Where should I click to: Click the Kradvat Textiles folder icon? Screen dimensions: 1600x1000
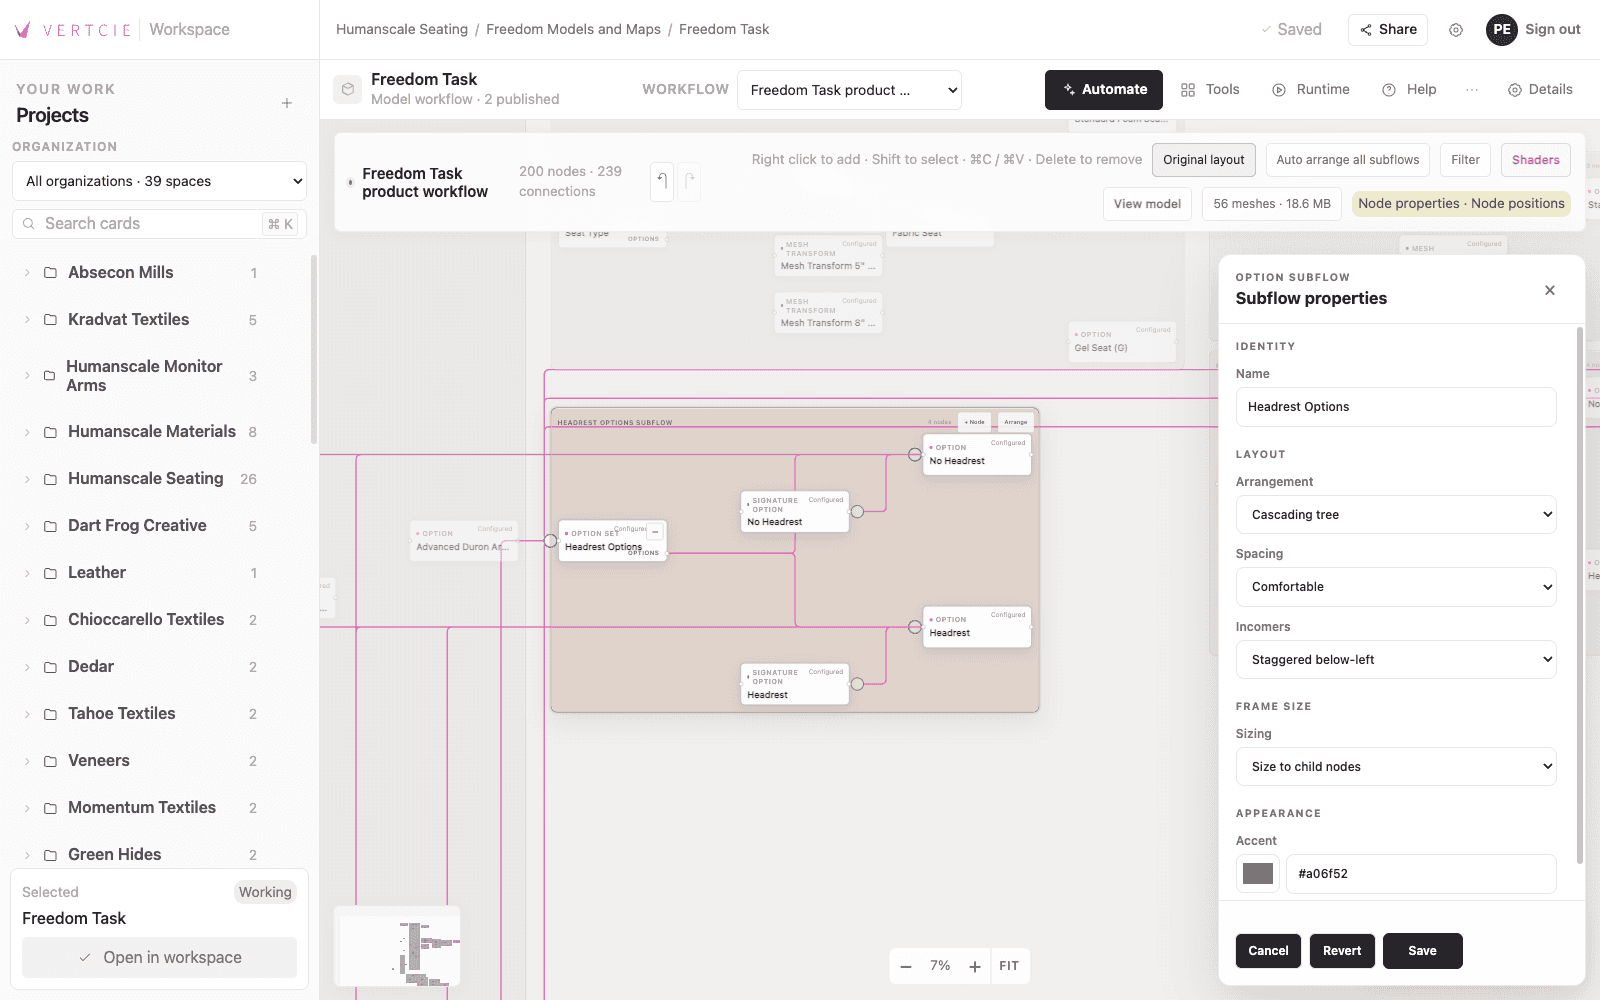click(50, 320)
